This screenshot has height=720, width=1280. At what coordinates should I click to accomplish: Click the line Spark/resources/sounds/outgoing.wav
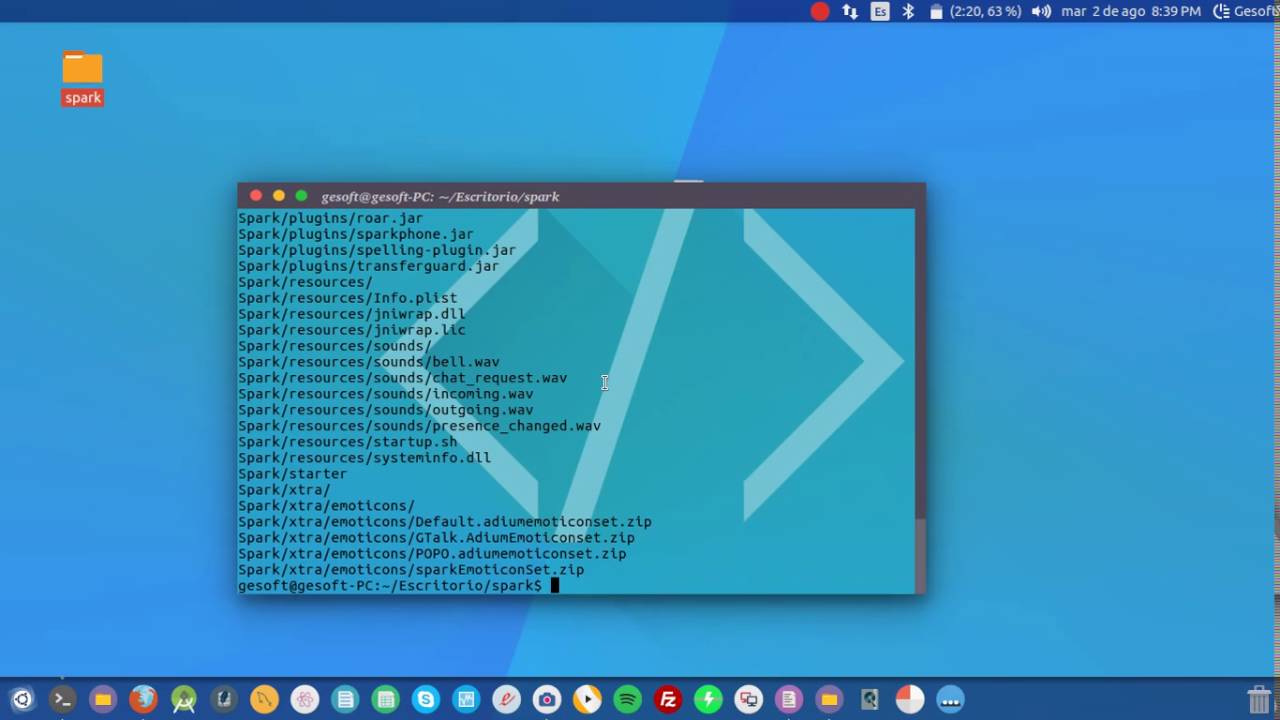[x=385, y=410]
